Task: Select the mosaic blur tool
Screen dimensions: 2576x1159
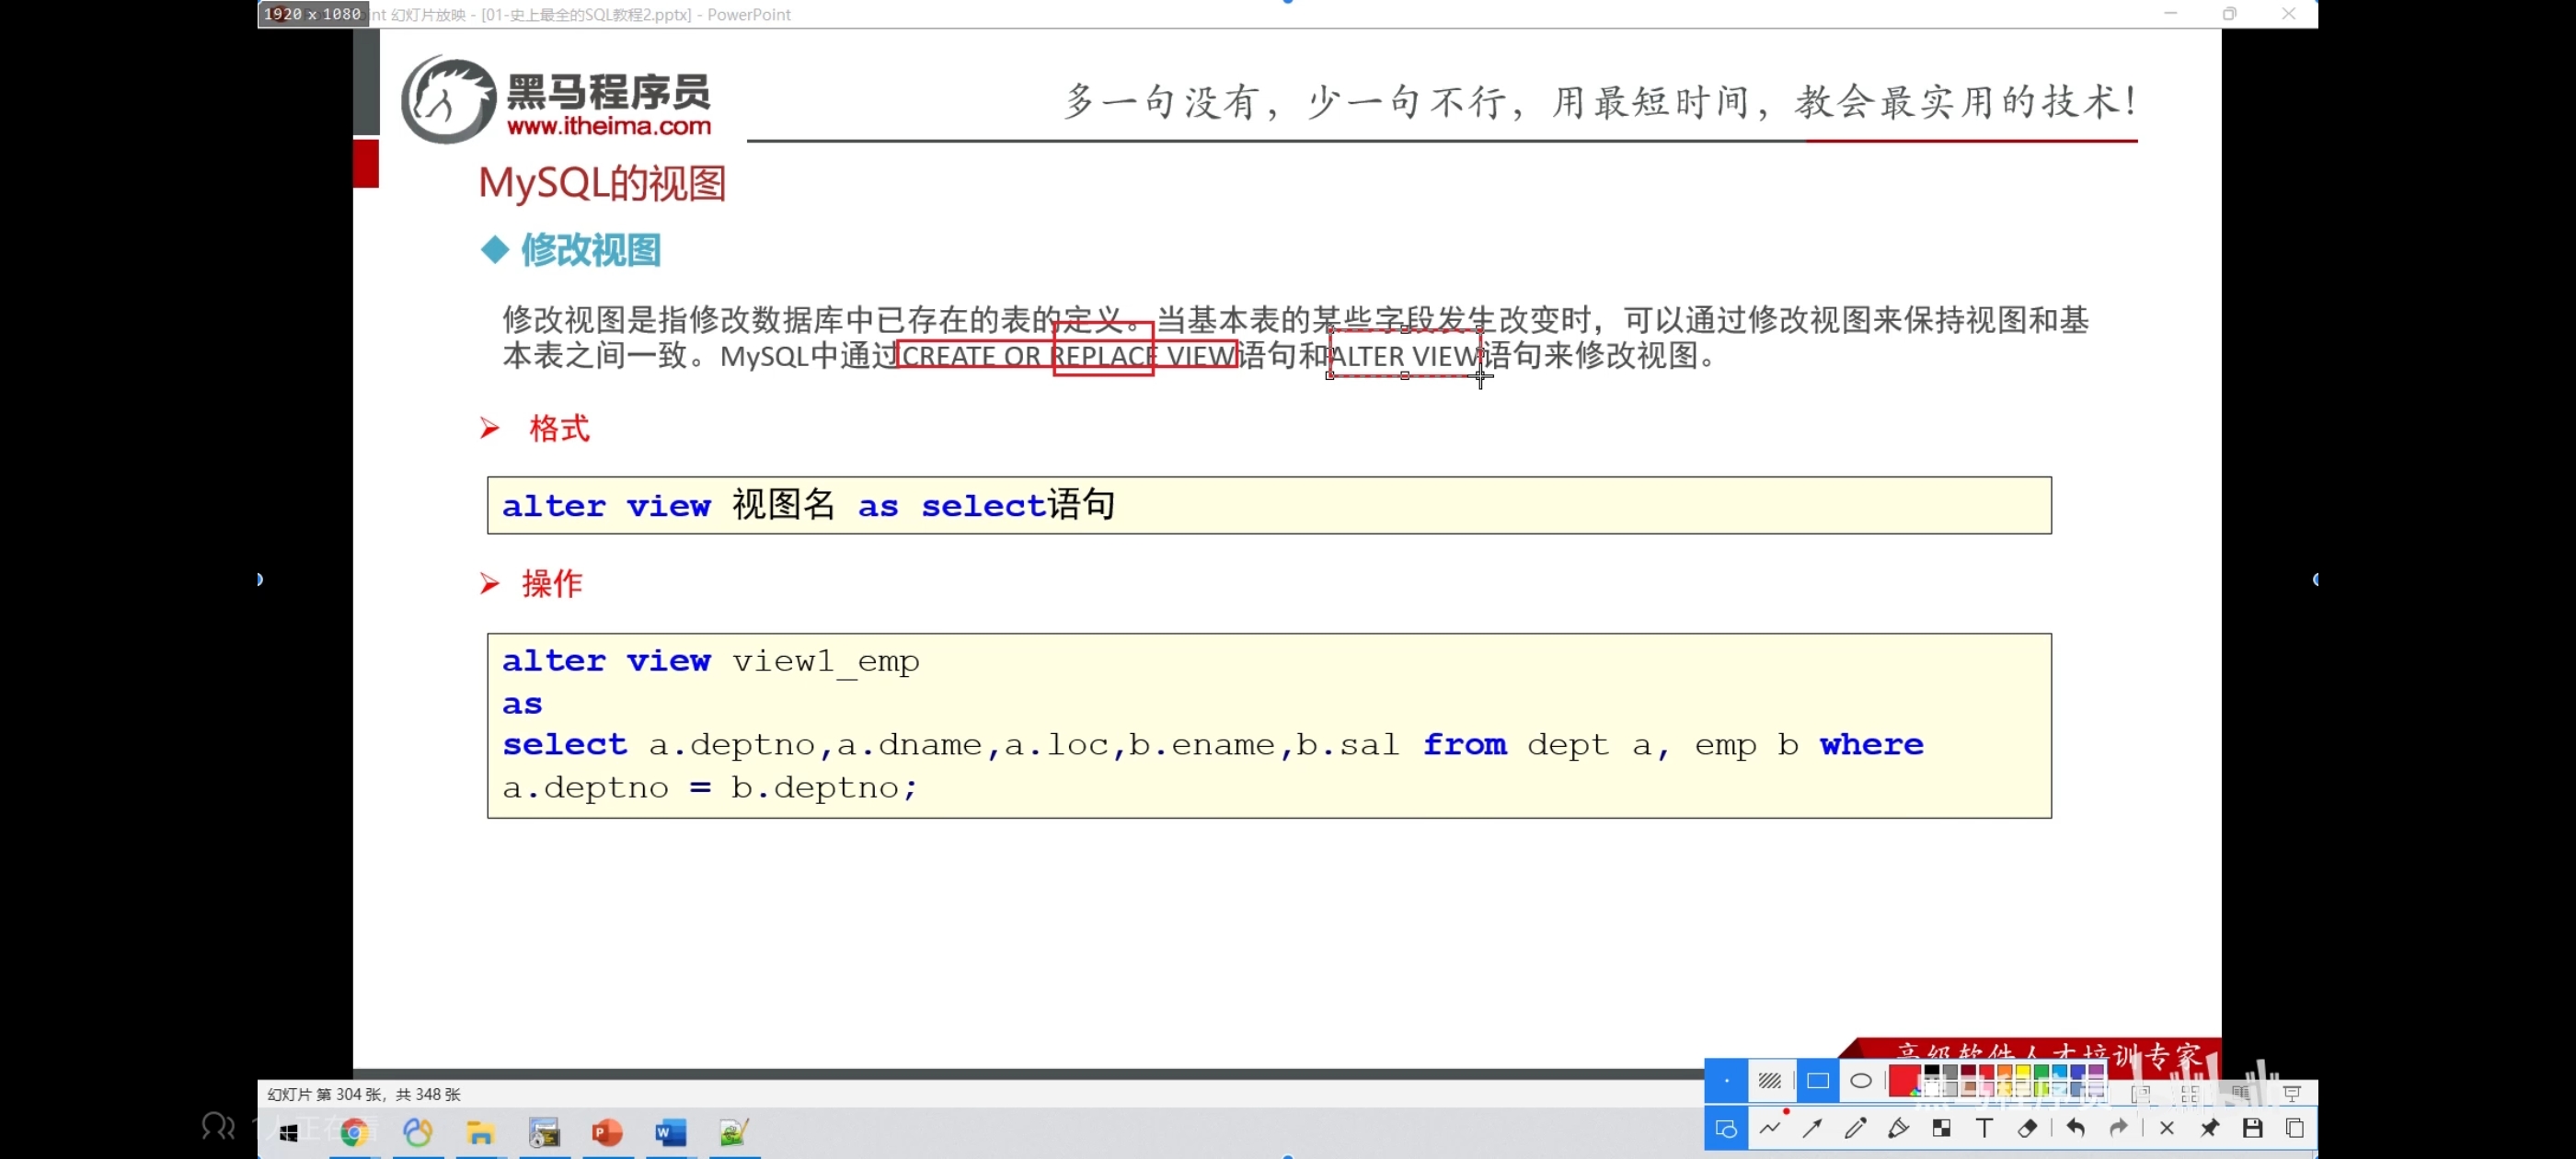Action: point(1941,1129)
